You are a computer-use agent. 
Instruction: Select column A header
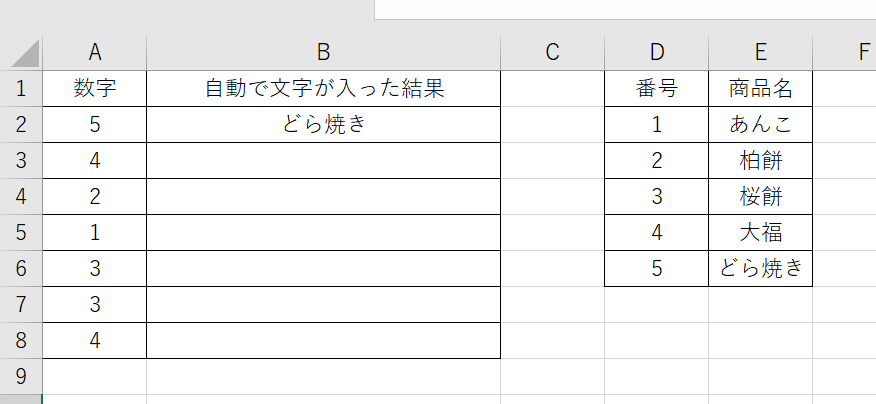pyautogui.click(x=95, y=53)
